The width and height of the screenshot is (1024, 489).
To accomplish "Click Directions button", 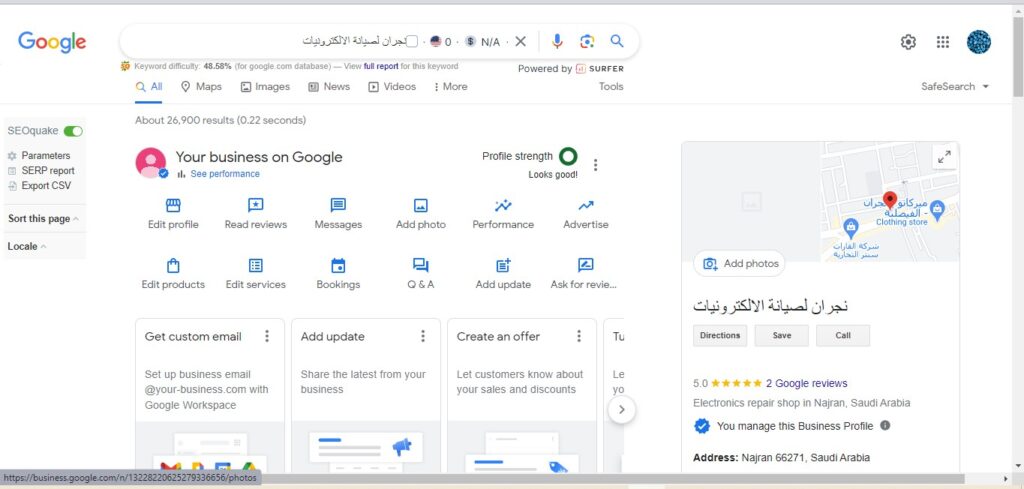I will point(720,336).
